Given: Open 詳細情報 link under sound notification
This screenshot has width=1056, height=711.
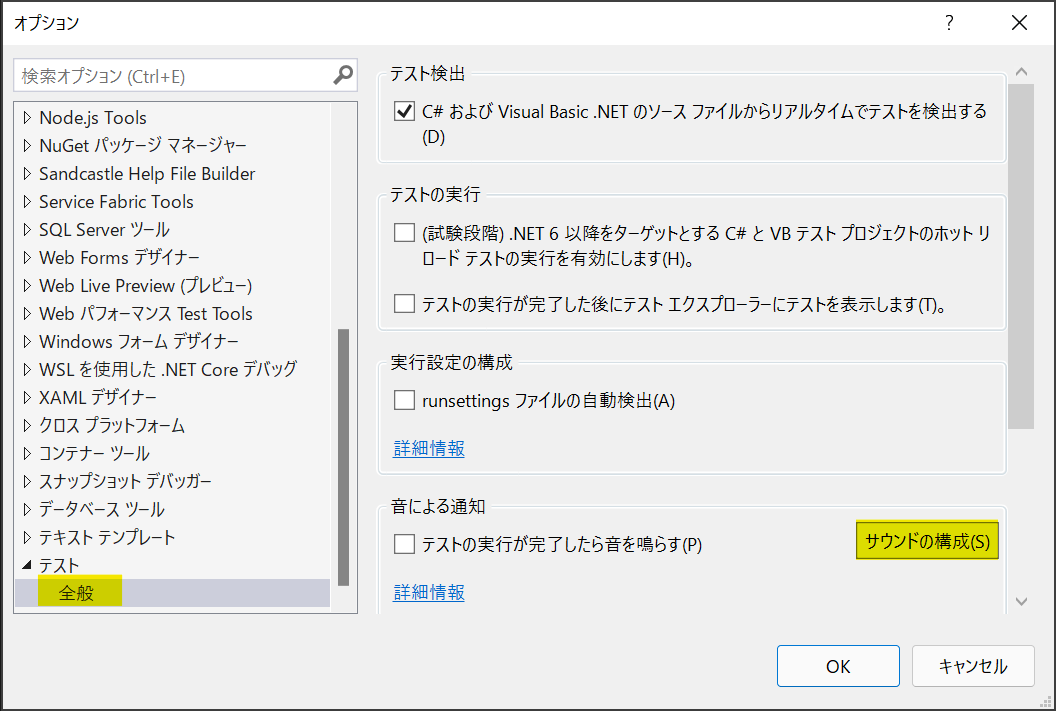Looking at the screenshot, I should [x=429, y=592].
